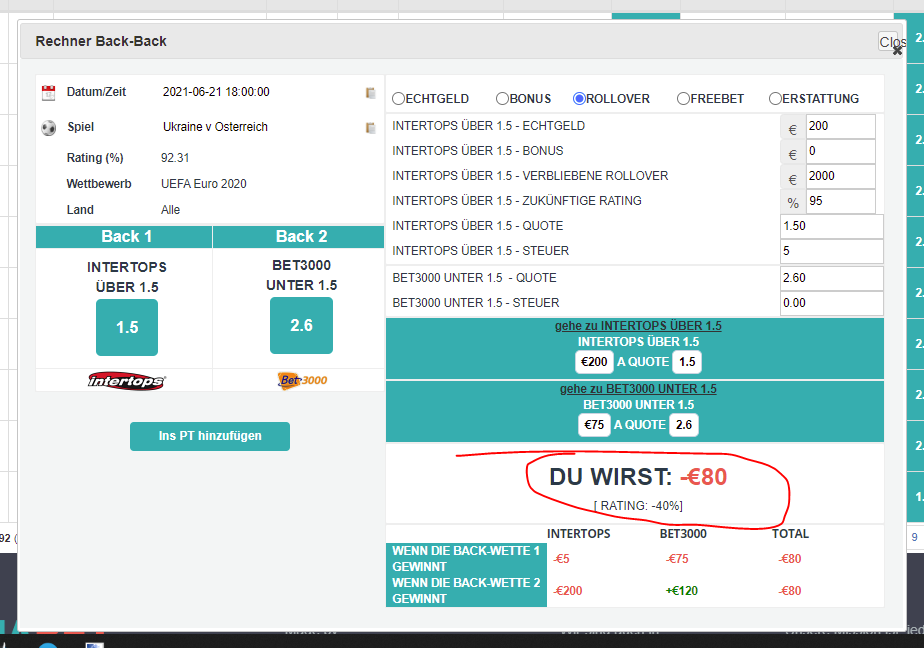Click the calendar icon beside Datum/Zeit
This screenshot has width=924, height=648.
[48, 92]
